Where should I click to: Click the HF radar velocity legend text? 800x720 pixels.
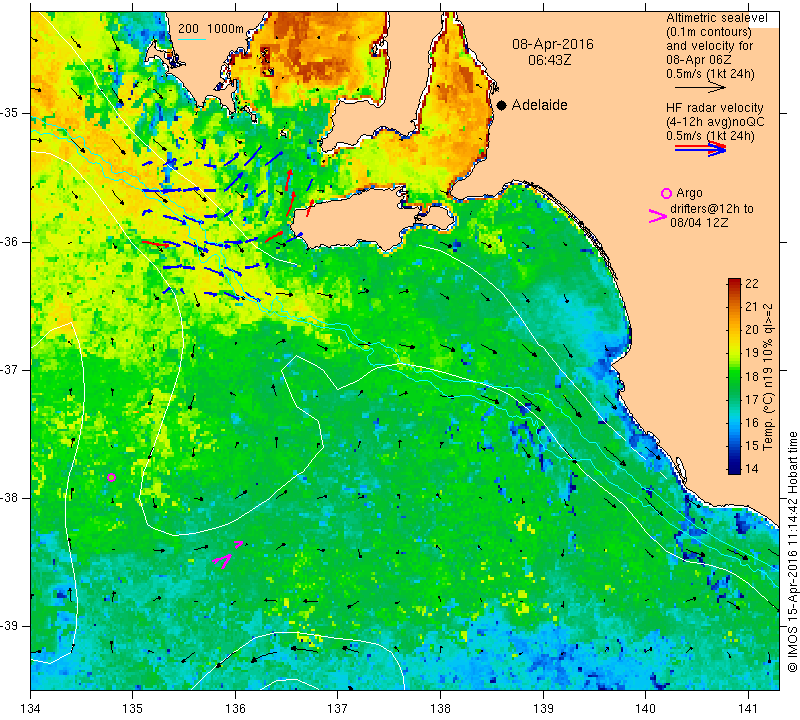[x=714, y=108]
